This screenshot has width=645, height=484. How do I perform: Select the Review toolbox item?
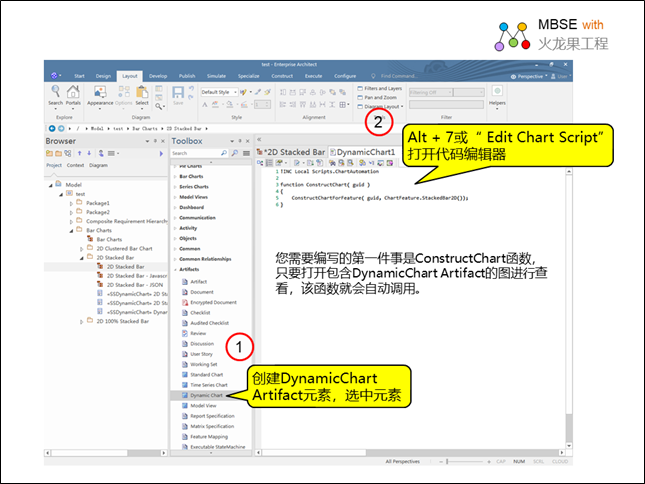click(x=194, y=333)
